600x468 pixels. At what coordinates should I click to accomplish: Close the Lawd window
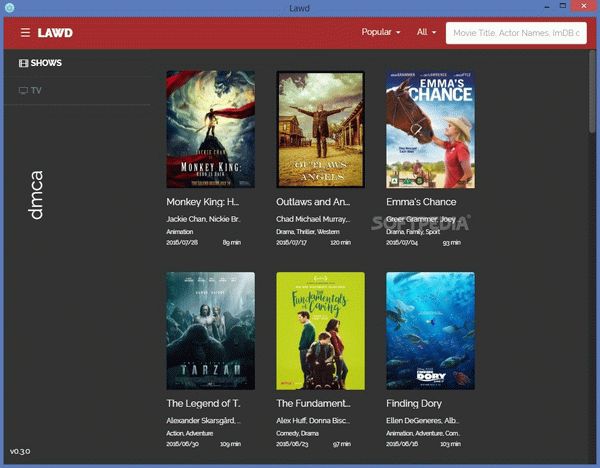tap(584, 6)
